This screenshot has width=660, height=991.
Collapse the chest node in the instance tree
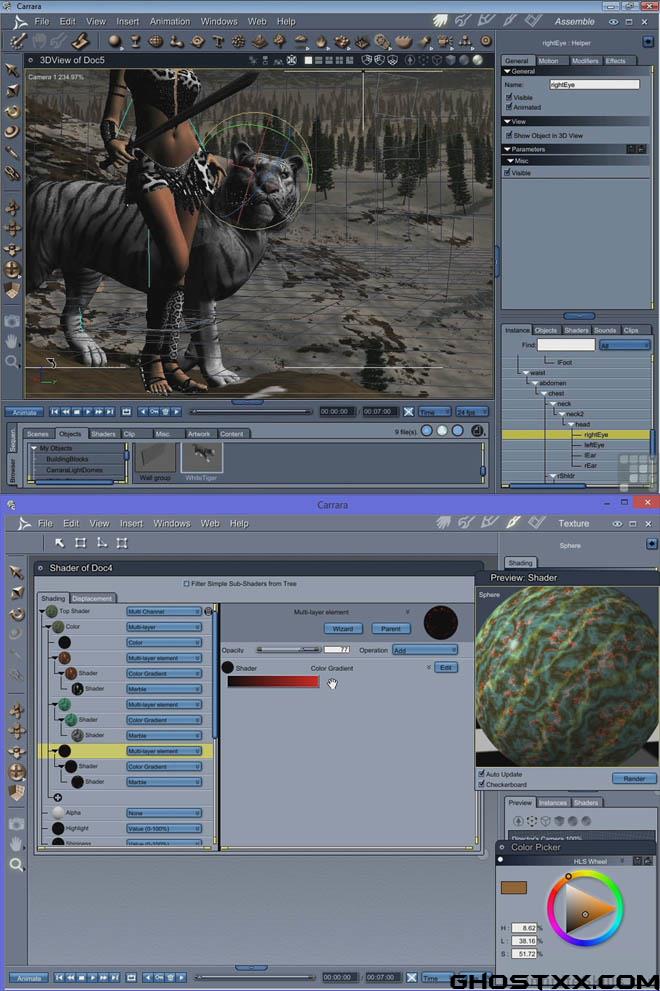click(x=544, y=393)
